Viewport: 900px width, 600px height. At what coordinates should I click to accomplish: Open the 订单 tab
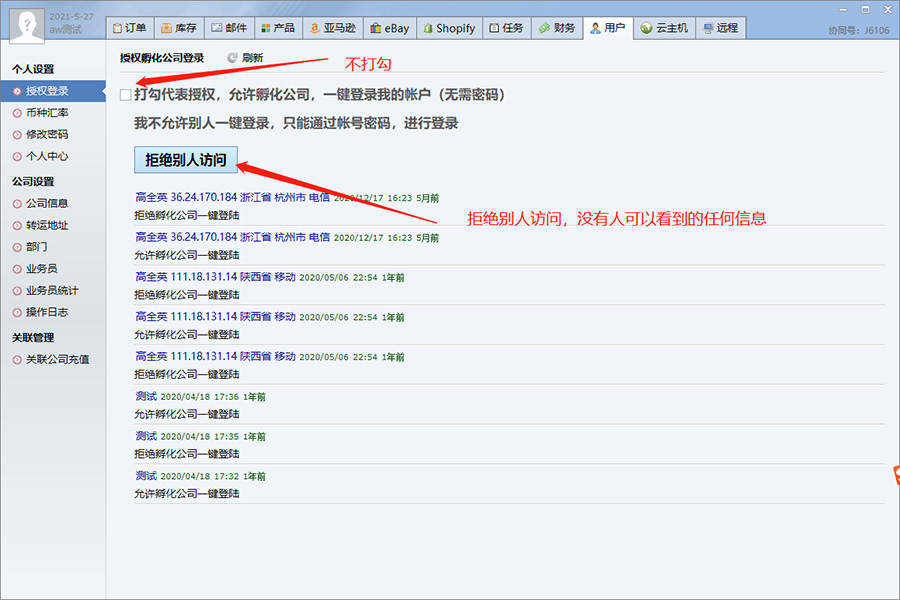pos(130,28)
